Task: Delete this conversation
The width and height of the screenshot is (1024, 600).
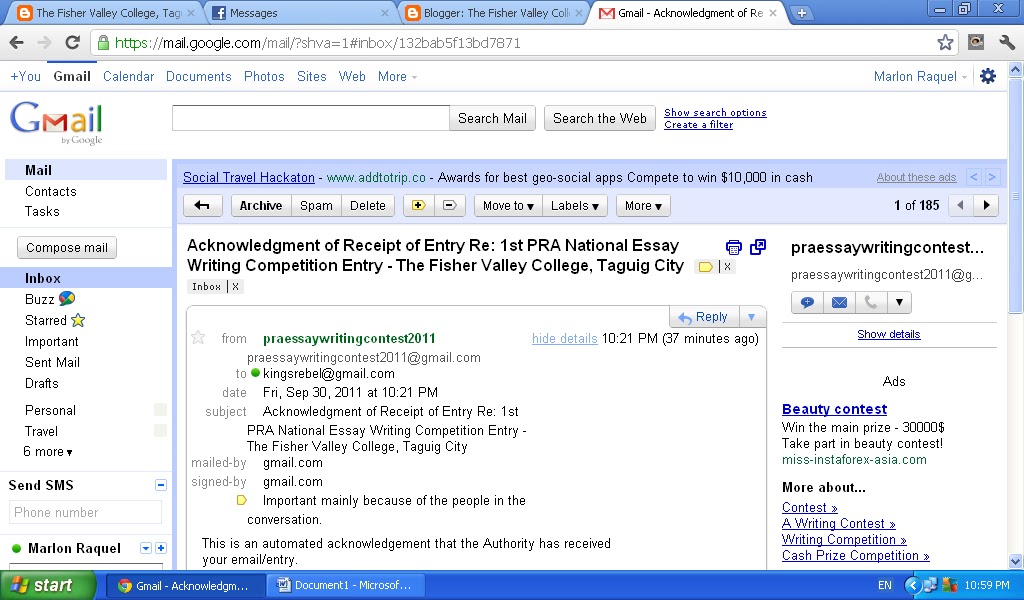Action: (368, 206)
